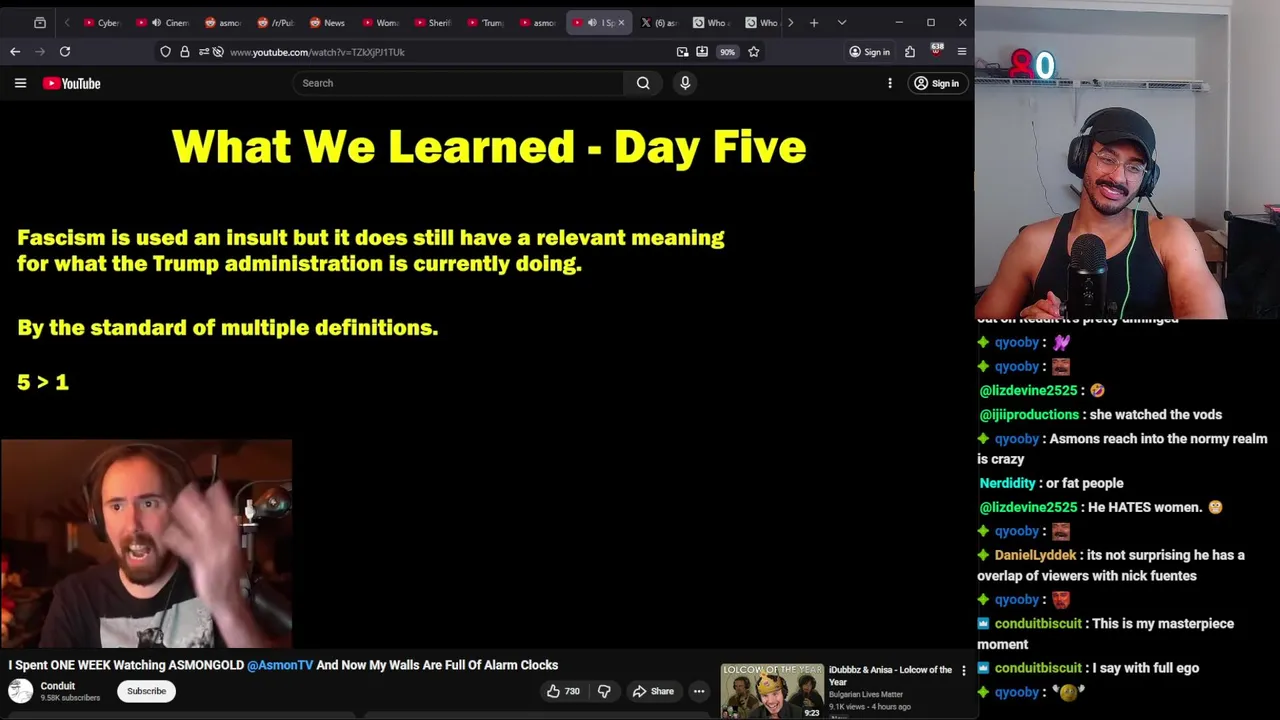Go back with browser back arrow

15,51
